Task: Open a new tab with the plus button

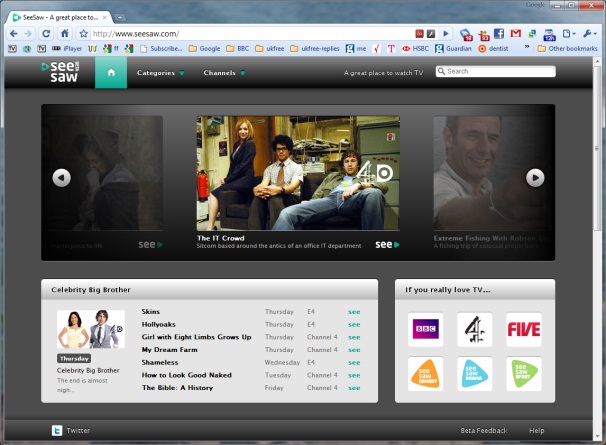Action: coord(120,17)
